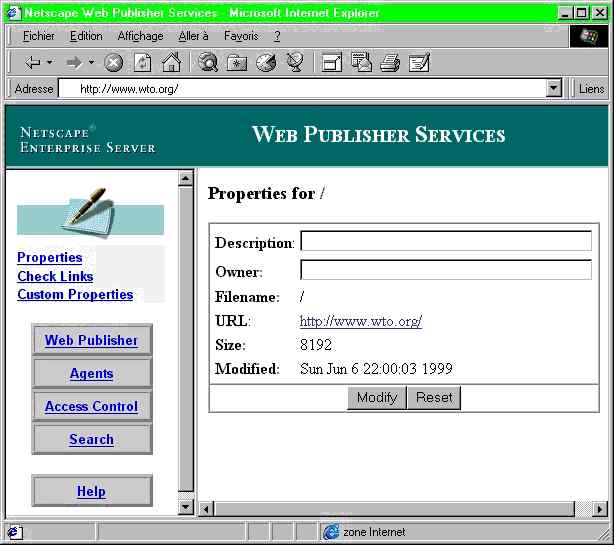The width and height of the screenshot is (614, 545).
Task: Open the Fichier menu
Action: 39,36
